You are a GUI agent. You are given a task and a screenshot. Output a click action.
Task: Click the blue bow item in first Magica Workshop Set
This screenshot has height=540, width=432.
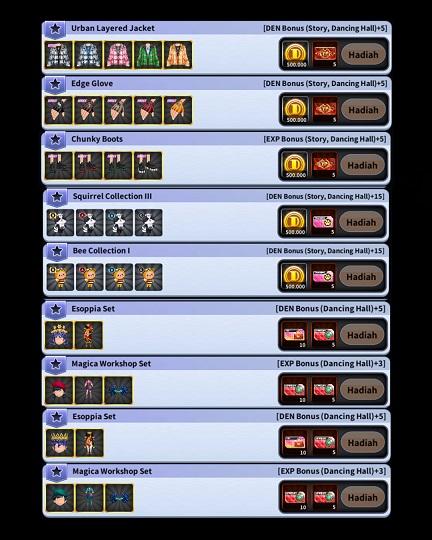coord(118,390)
